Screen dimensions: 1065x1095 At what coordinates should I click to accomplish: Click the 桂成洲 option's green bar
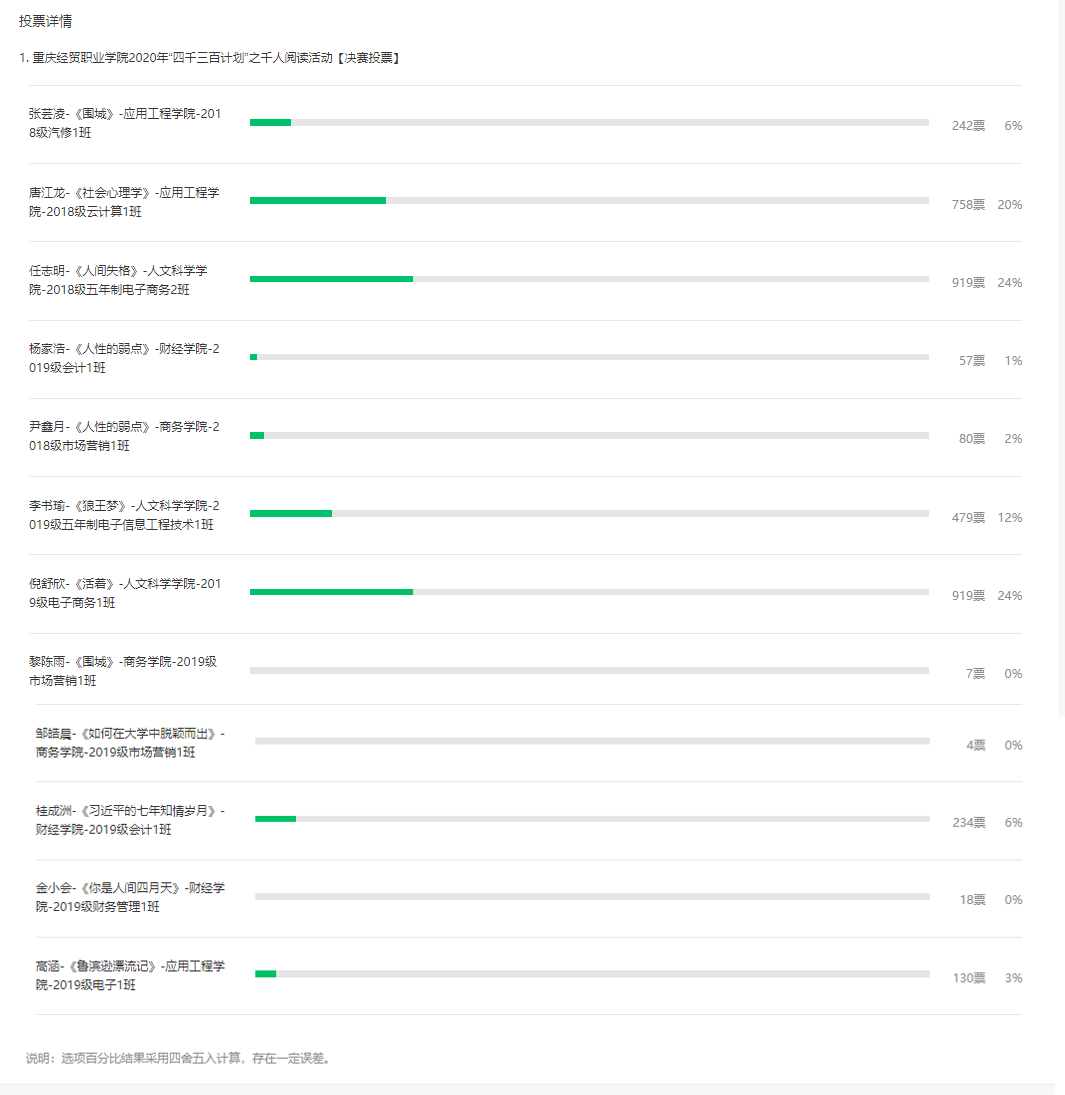275,819
